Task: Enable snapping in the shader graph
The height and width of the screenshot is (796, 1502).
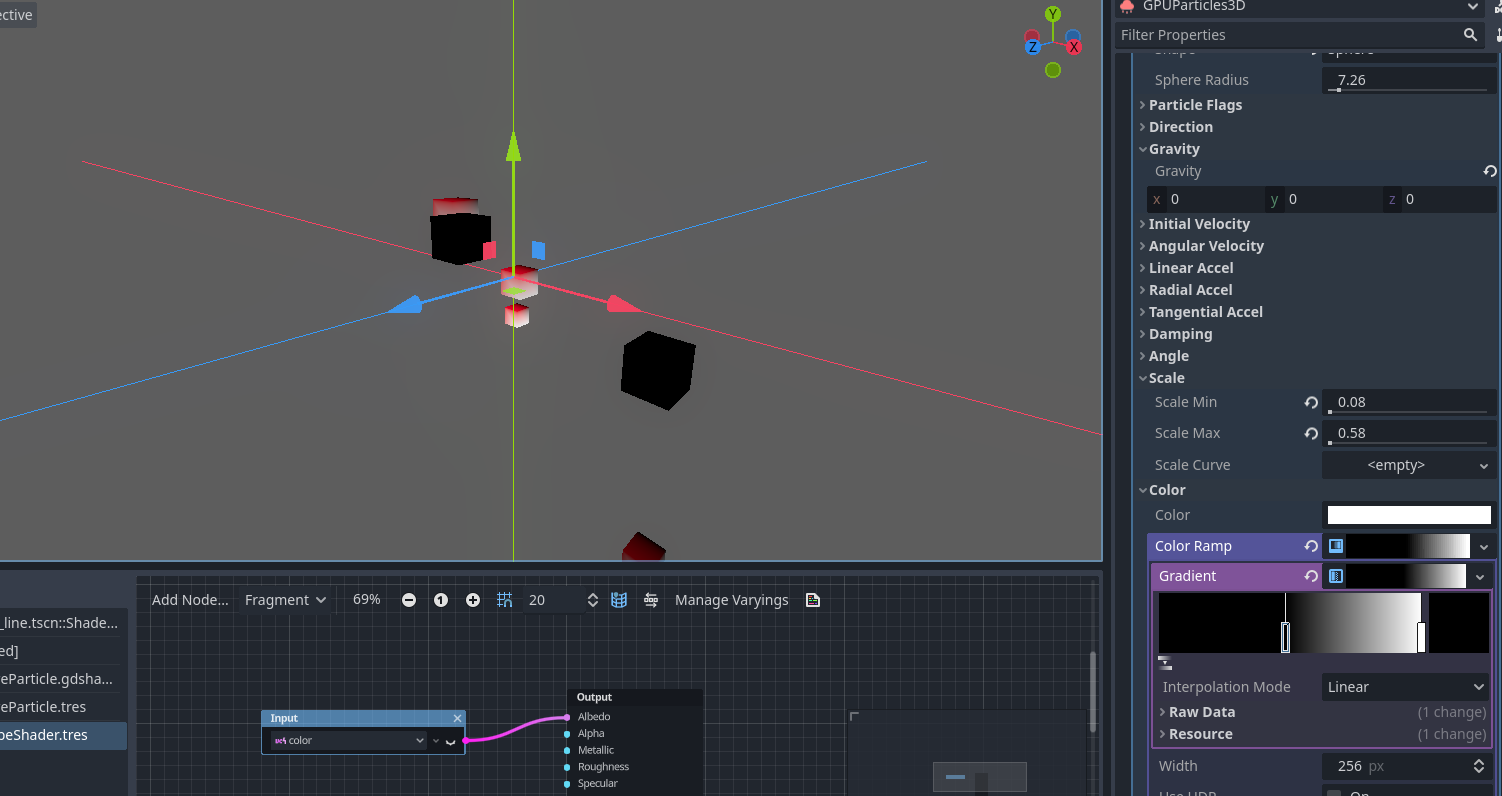Action: pyautogui.click(x=504, y=599)
